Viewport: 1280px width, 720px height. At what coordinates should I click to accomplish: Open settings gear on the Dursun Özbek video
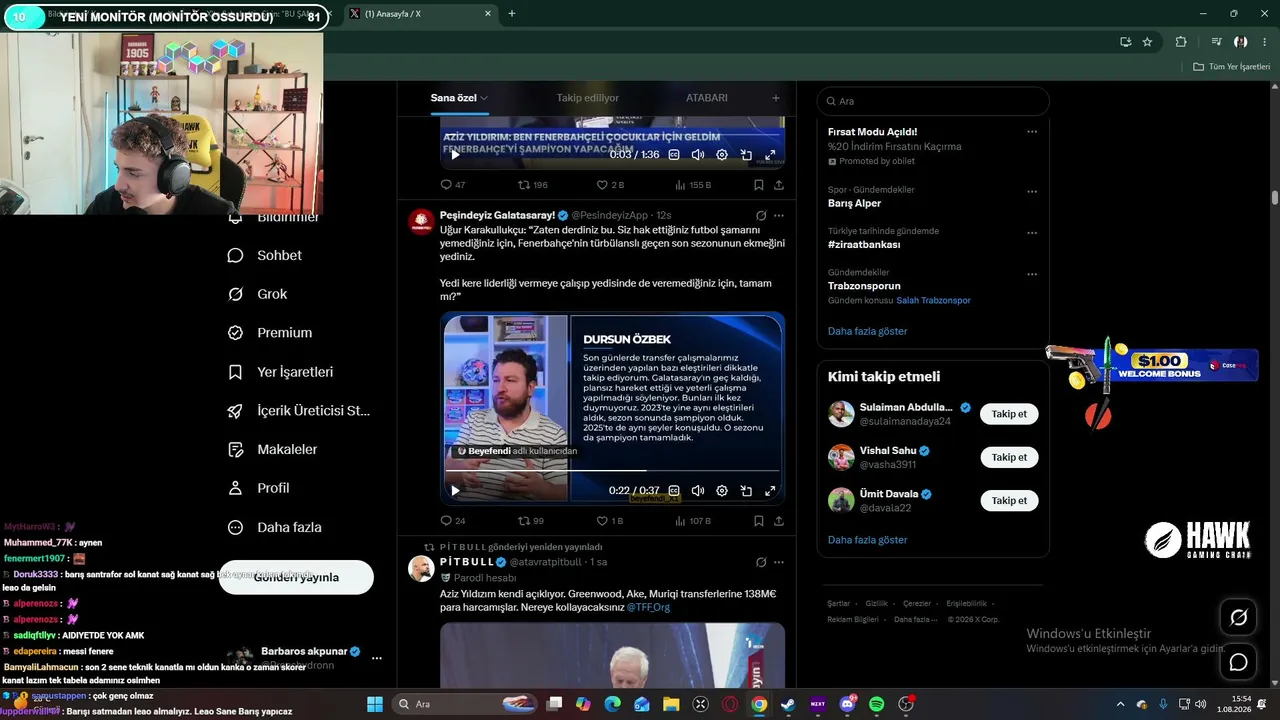[722, 491]
